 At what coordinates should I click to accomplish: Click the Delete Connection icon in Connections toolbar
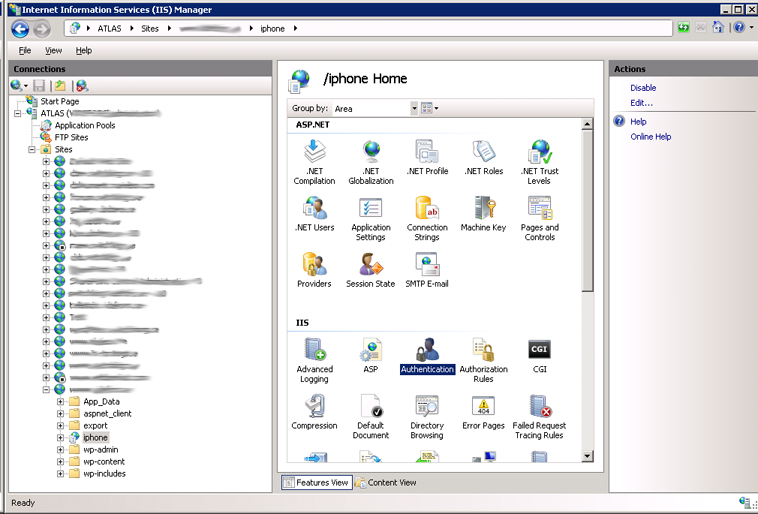(82, 86)
